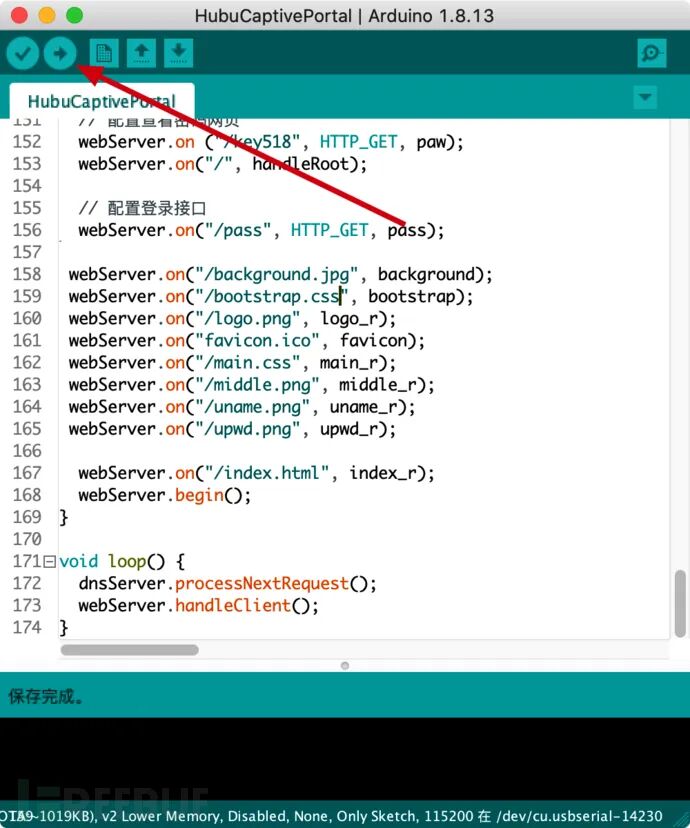Click HTTP_GET on line 152
This screenshot has height=828, width=690.
358,142
